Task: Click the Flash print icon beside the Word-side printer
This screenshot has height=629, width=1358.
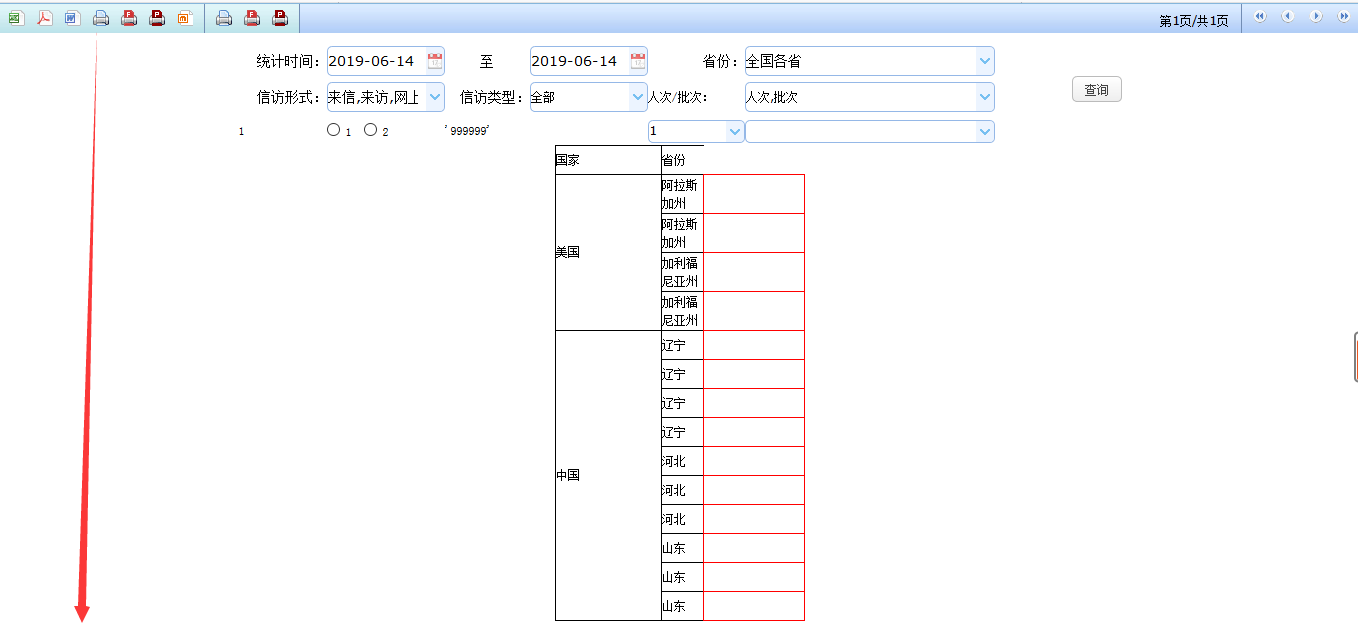Action: tap(129, 17)
